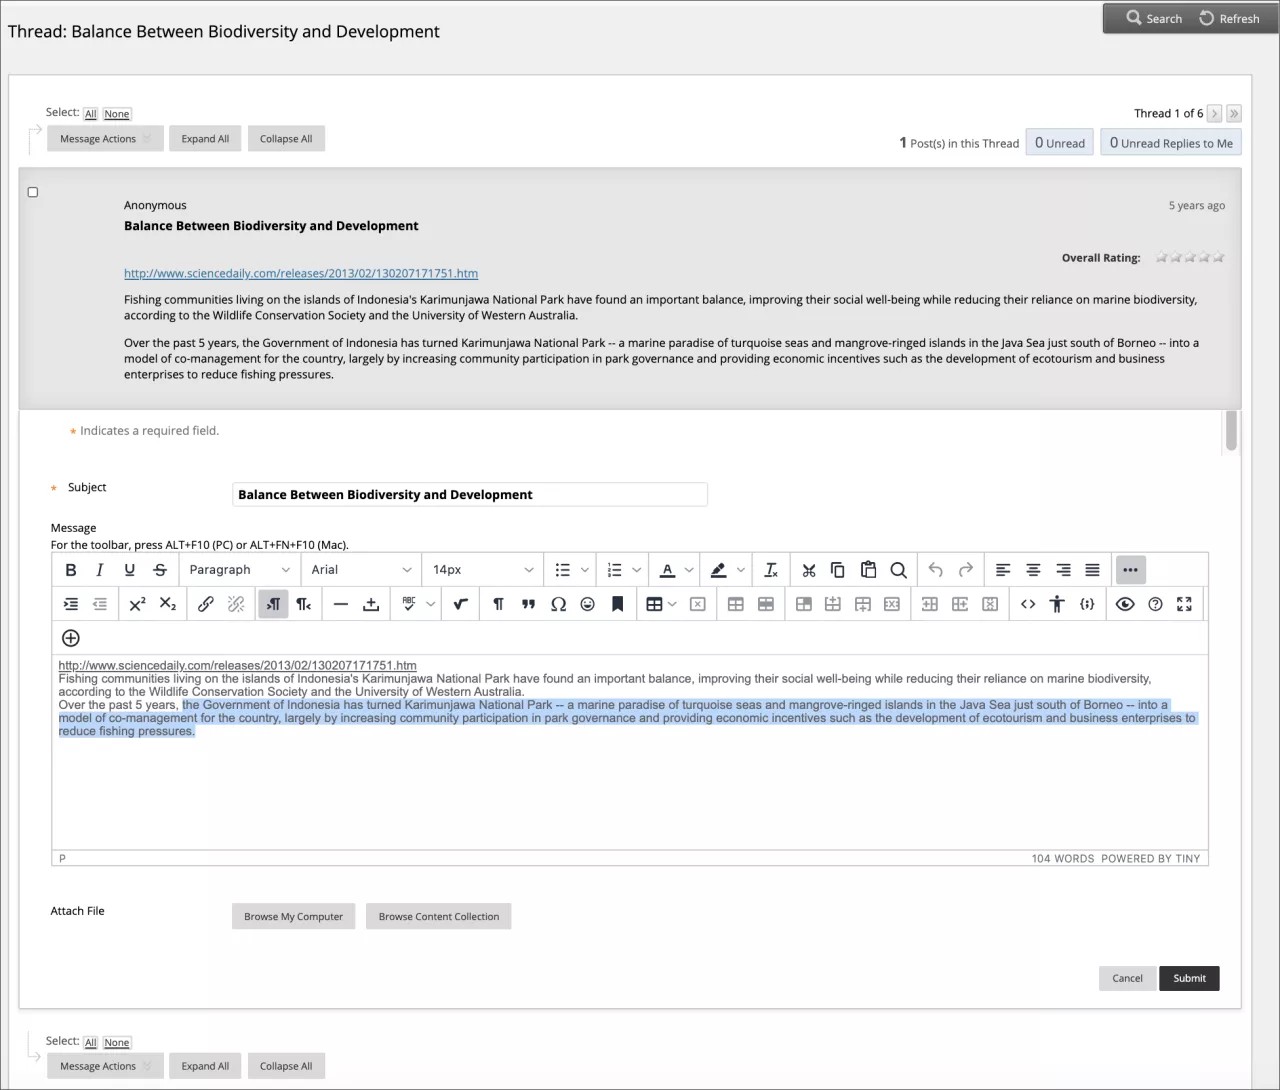The image size is (1280, 1090).
Task: Insert a special character with Omega icon
Action: [558, 604]
